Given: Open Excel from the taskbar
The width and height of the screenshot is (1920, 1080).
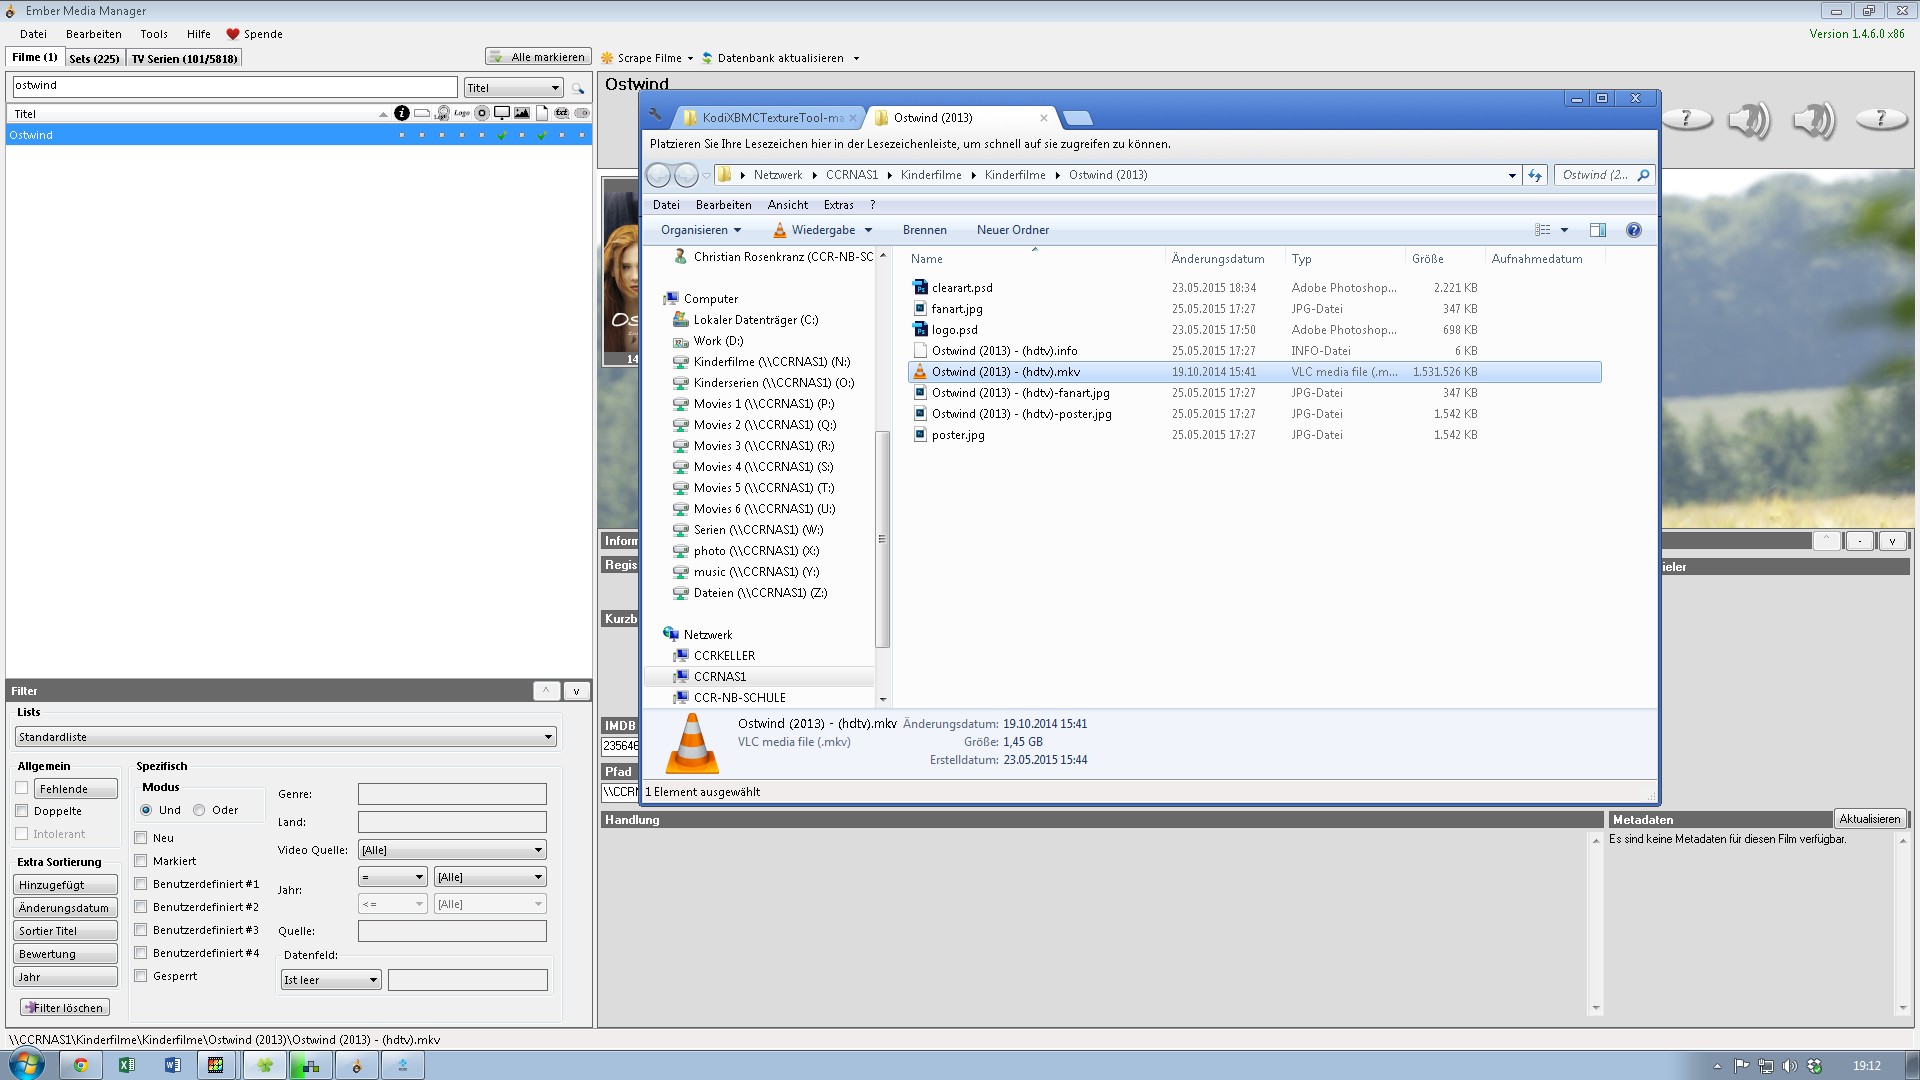Looking at the screenshot, I should click(x=127, y=1065).
